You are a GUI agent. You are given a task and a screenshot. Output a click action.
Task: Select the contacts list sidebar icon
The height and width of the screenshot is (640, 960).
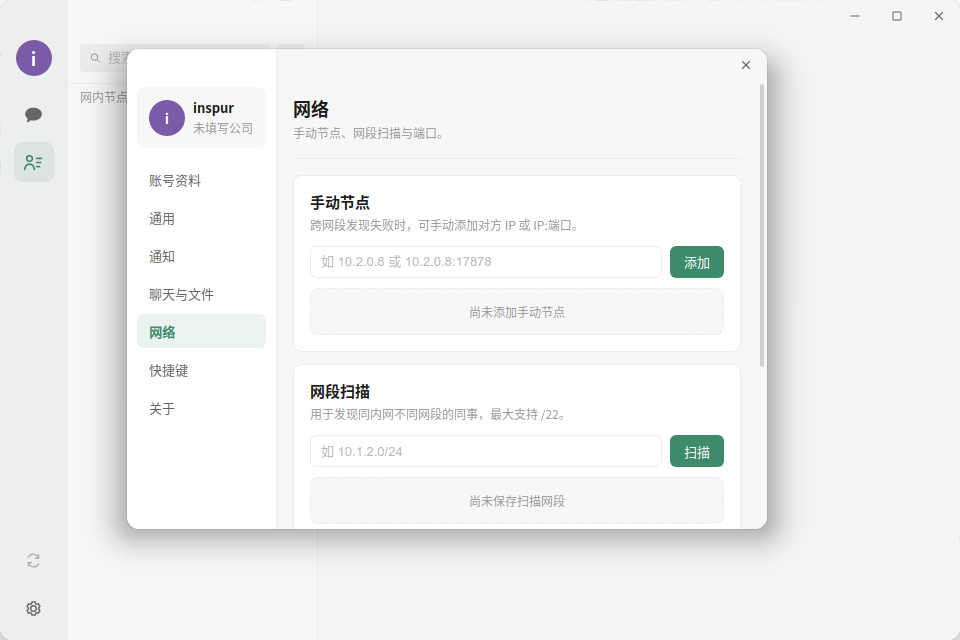pyautogui.click(x=34, y=162)
